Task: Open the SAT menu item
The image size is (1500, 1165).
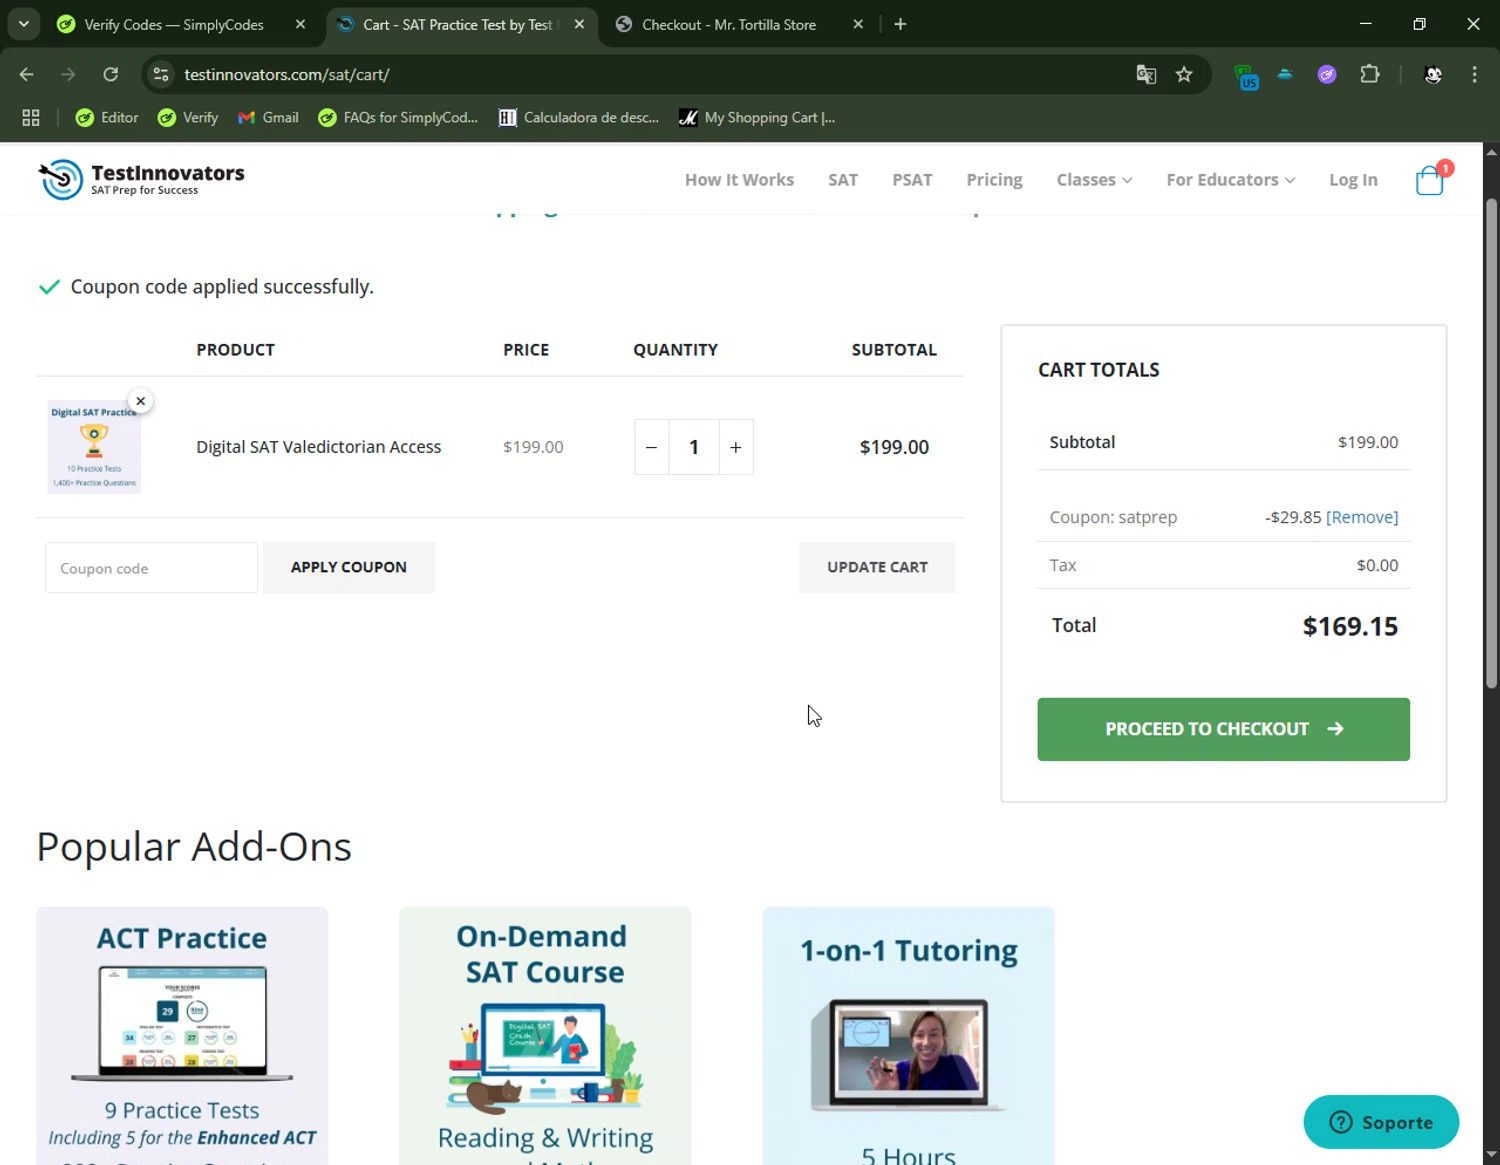Action: point(843,180)
